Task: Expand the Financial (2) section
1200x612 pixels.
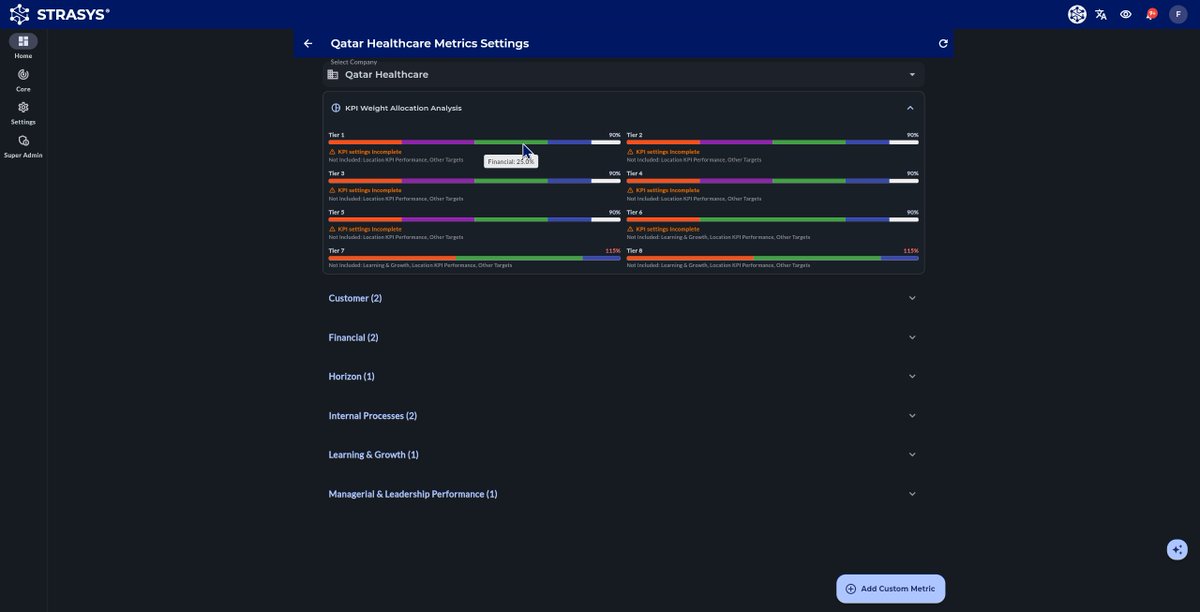Action: (x=623, y=337)
